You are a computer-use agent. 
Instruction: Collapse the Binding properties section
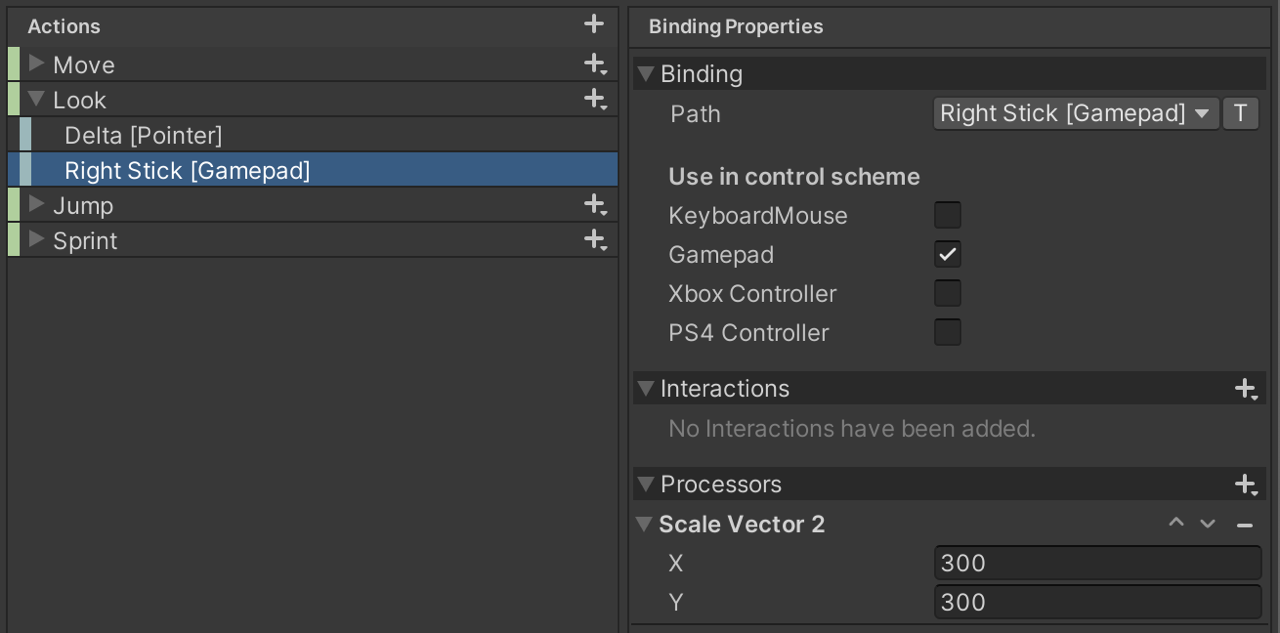tap(646, 73)
